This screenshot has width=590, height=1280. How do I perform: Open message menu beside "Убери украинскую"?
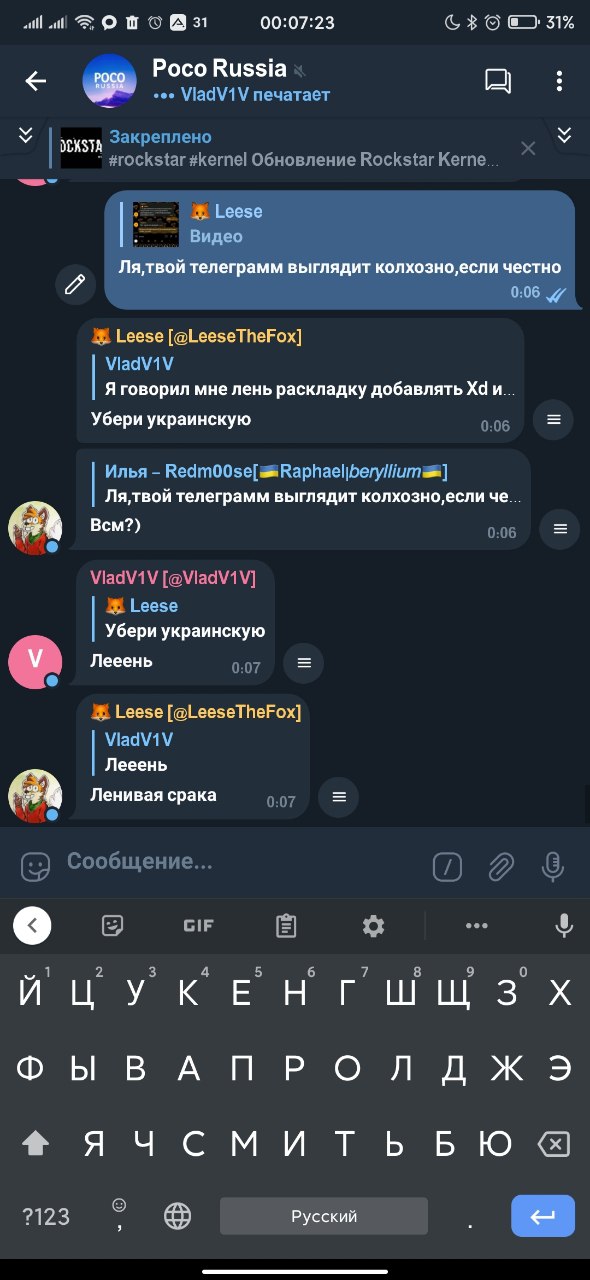(554, 420)
